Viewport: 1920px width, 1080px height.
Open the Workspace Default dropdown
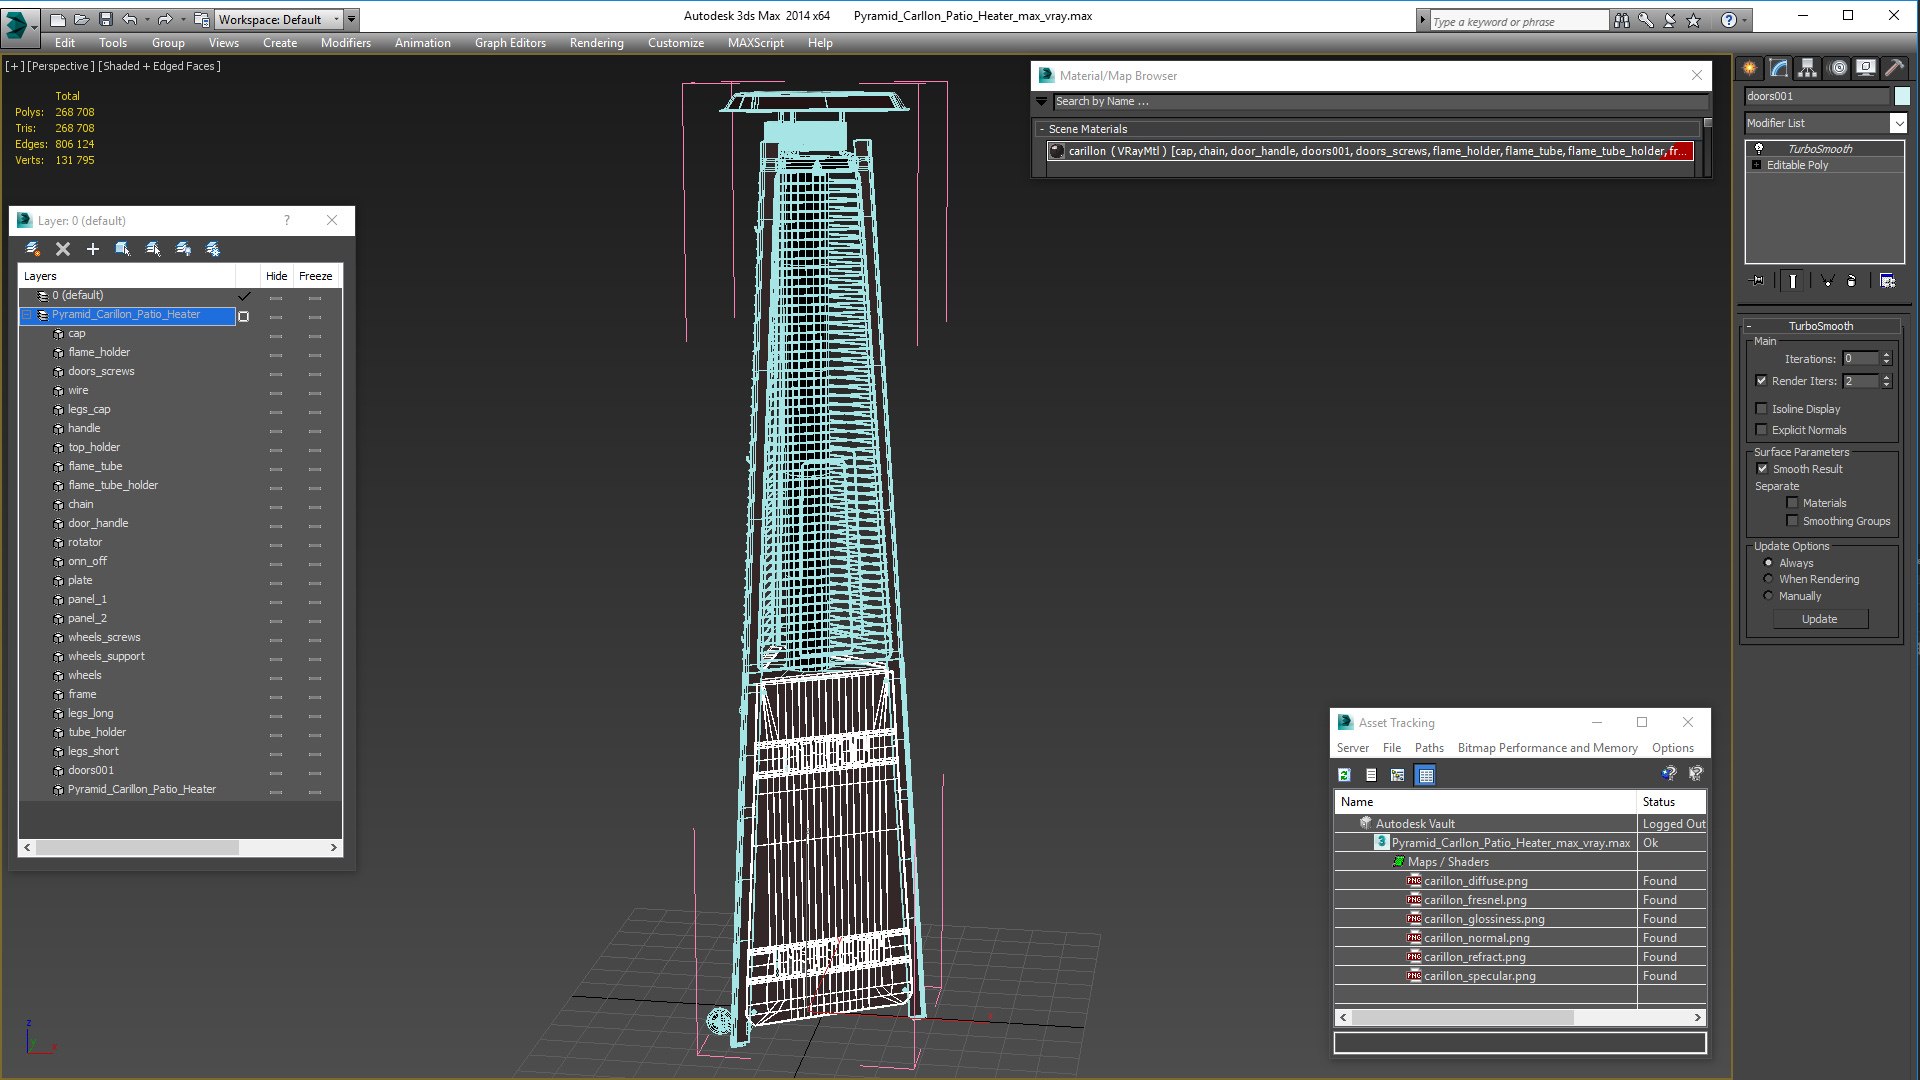[x=280, y=19]
